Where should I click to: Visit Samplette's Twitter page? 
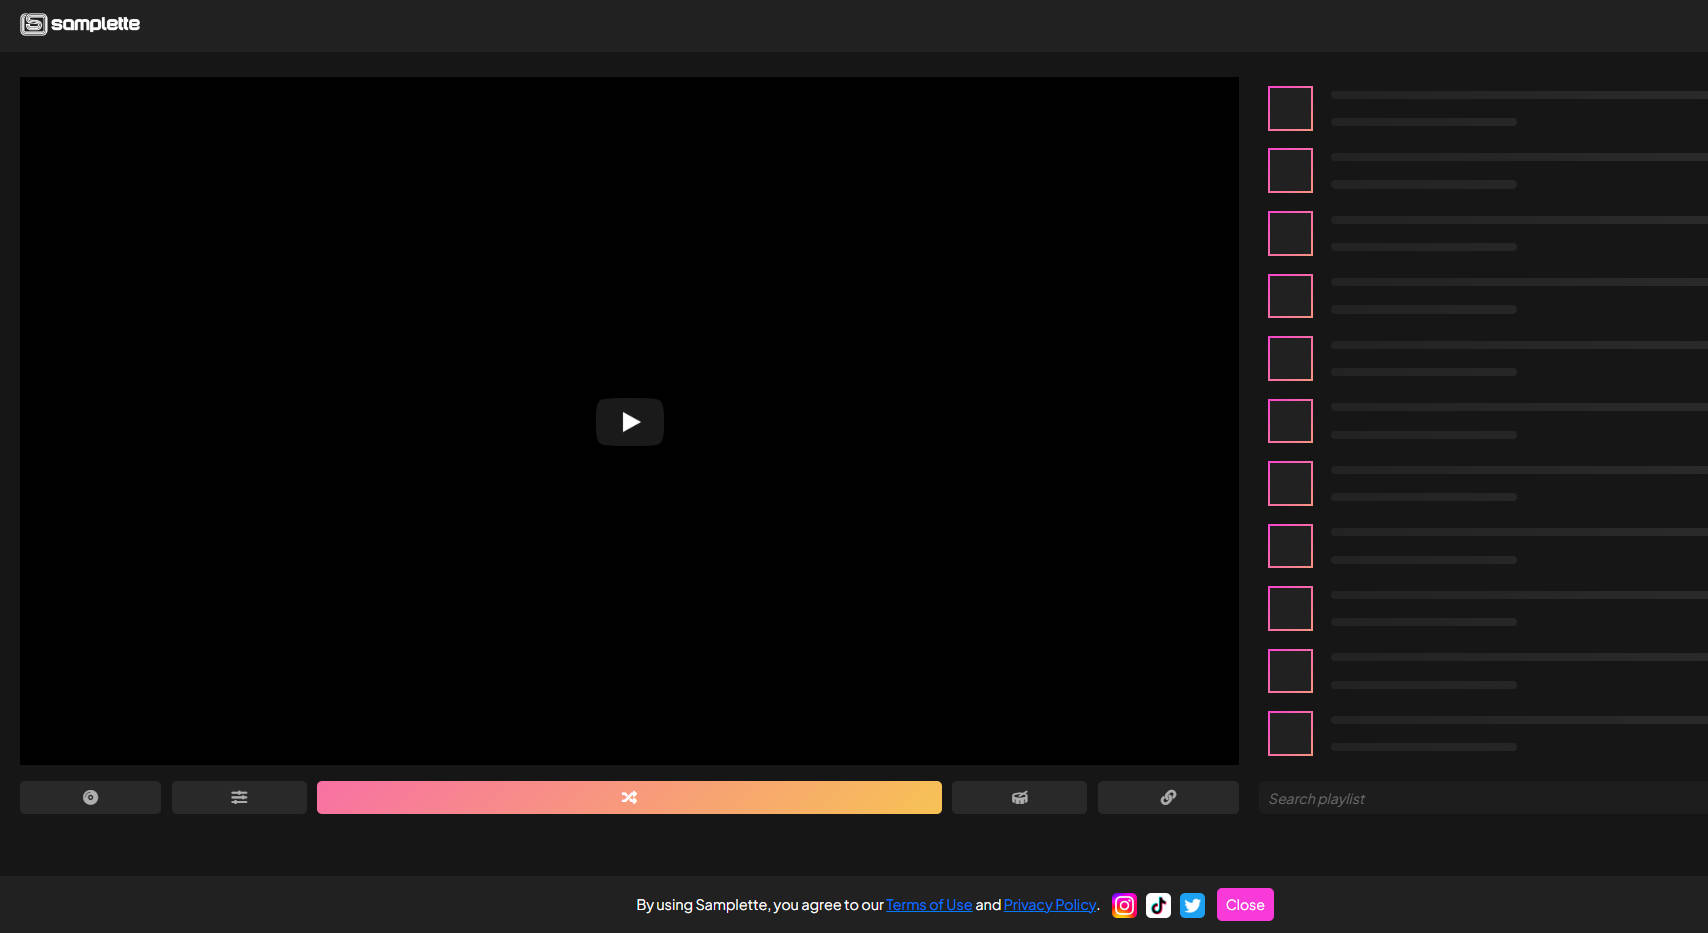(1193, 905)
